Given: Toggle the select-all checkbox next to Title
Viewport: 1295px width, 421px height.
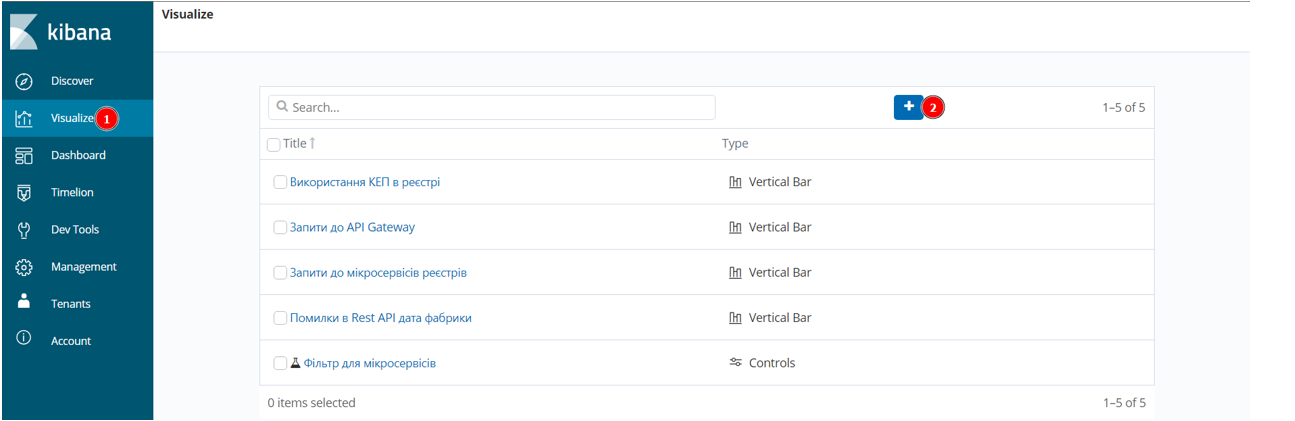Looking at the screenshot, I should (274, 145).
